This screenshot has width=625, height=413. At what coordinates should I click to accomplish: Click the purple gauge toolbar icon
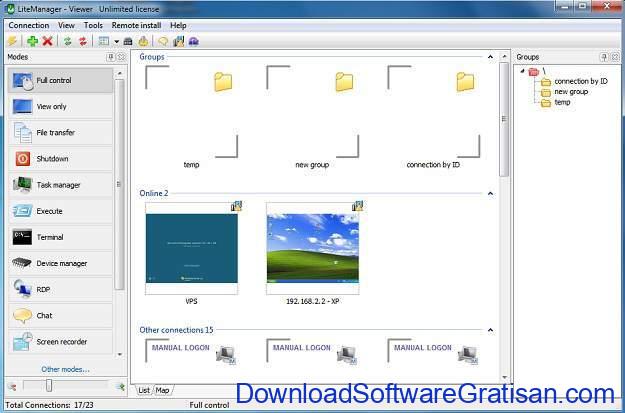193,41
